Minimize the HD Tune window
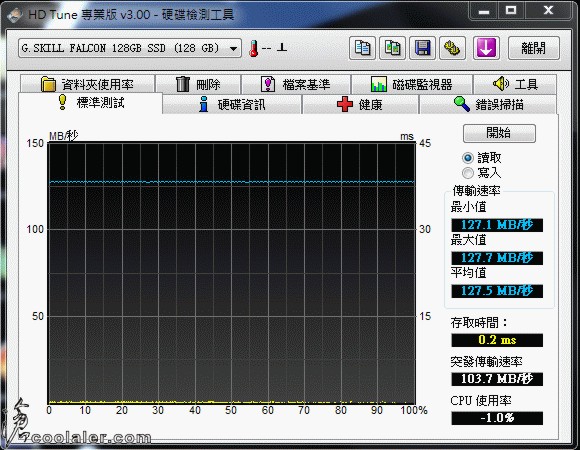The width and height of the screenshot is (580, 450). point(483,11)
